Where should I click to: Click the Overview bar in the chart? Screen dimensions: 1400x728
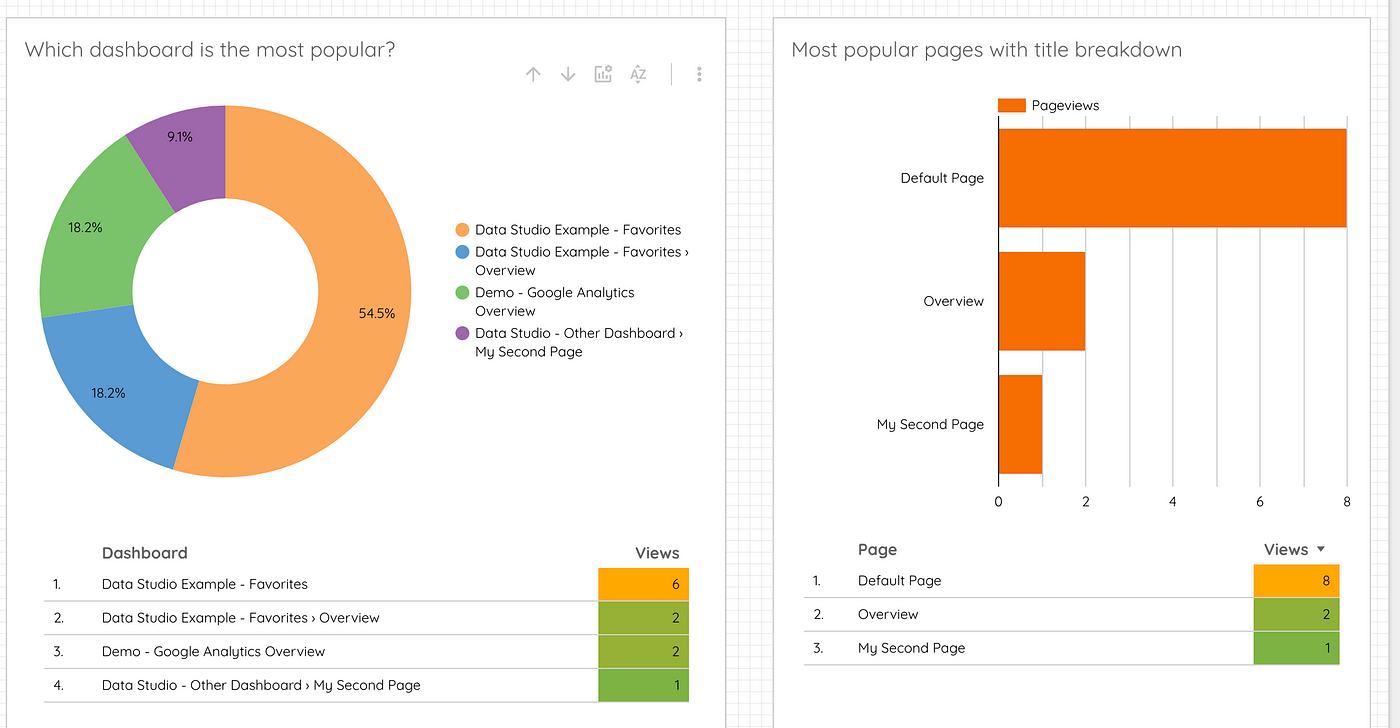pos(1042,301)
